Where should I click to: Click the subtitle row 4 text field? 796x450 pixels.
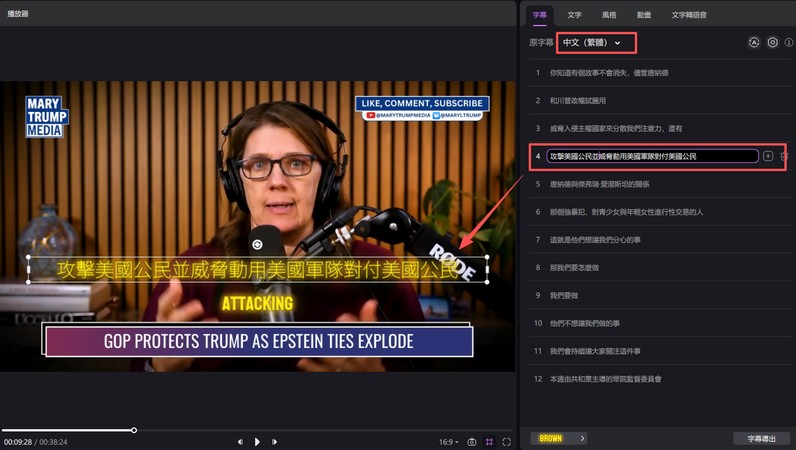(652, 156)
